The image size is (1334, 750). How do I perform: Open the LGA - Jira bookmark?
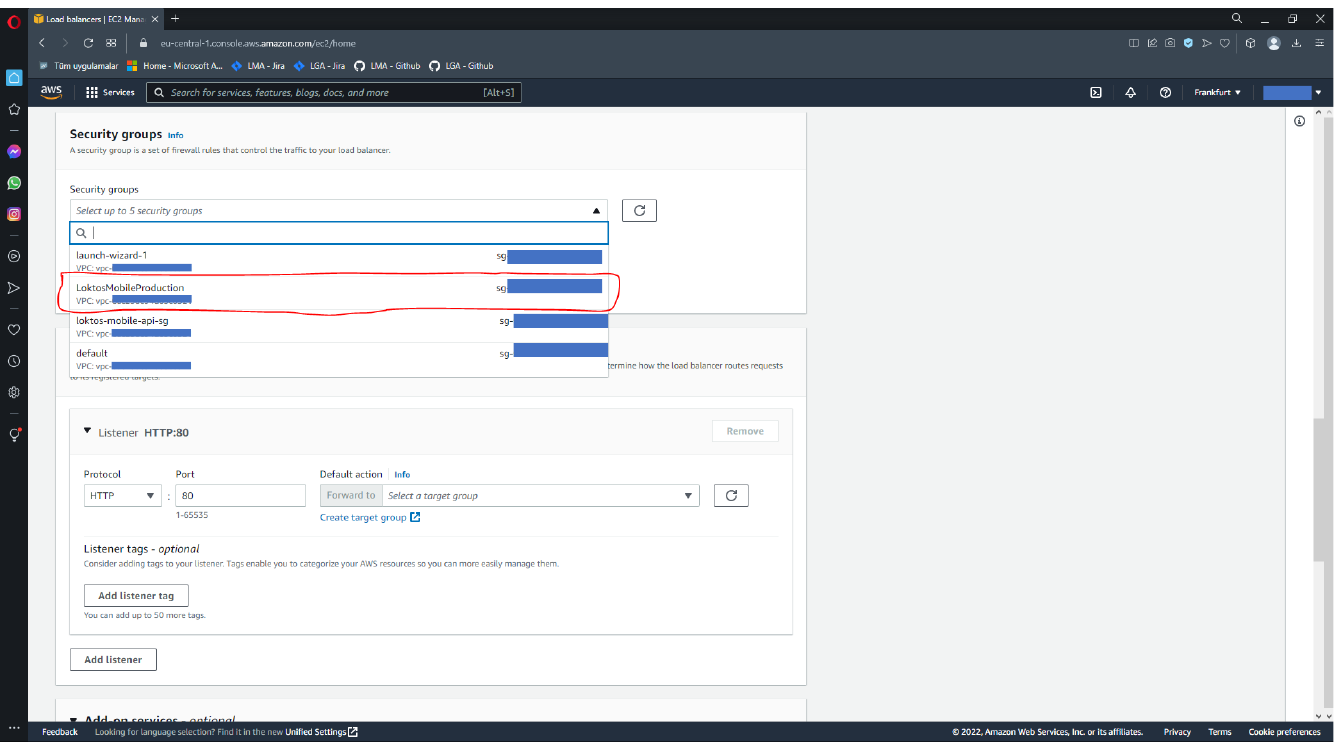tap(319, 66)
